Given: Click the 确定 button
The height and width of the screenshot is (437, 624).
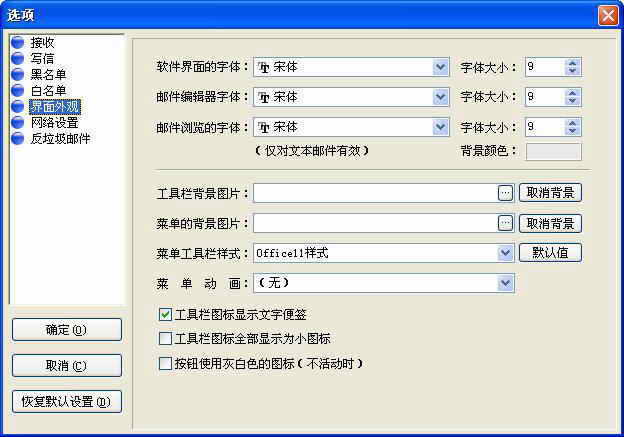Looking at the screenshot, I should click(x=67, y=329).
